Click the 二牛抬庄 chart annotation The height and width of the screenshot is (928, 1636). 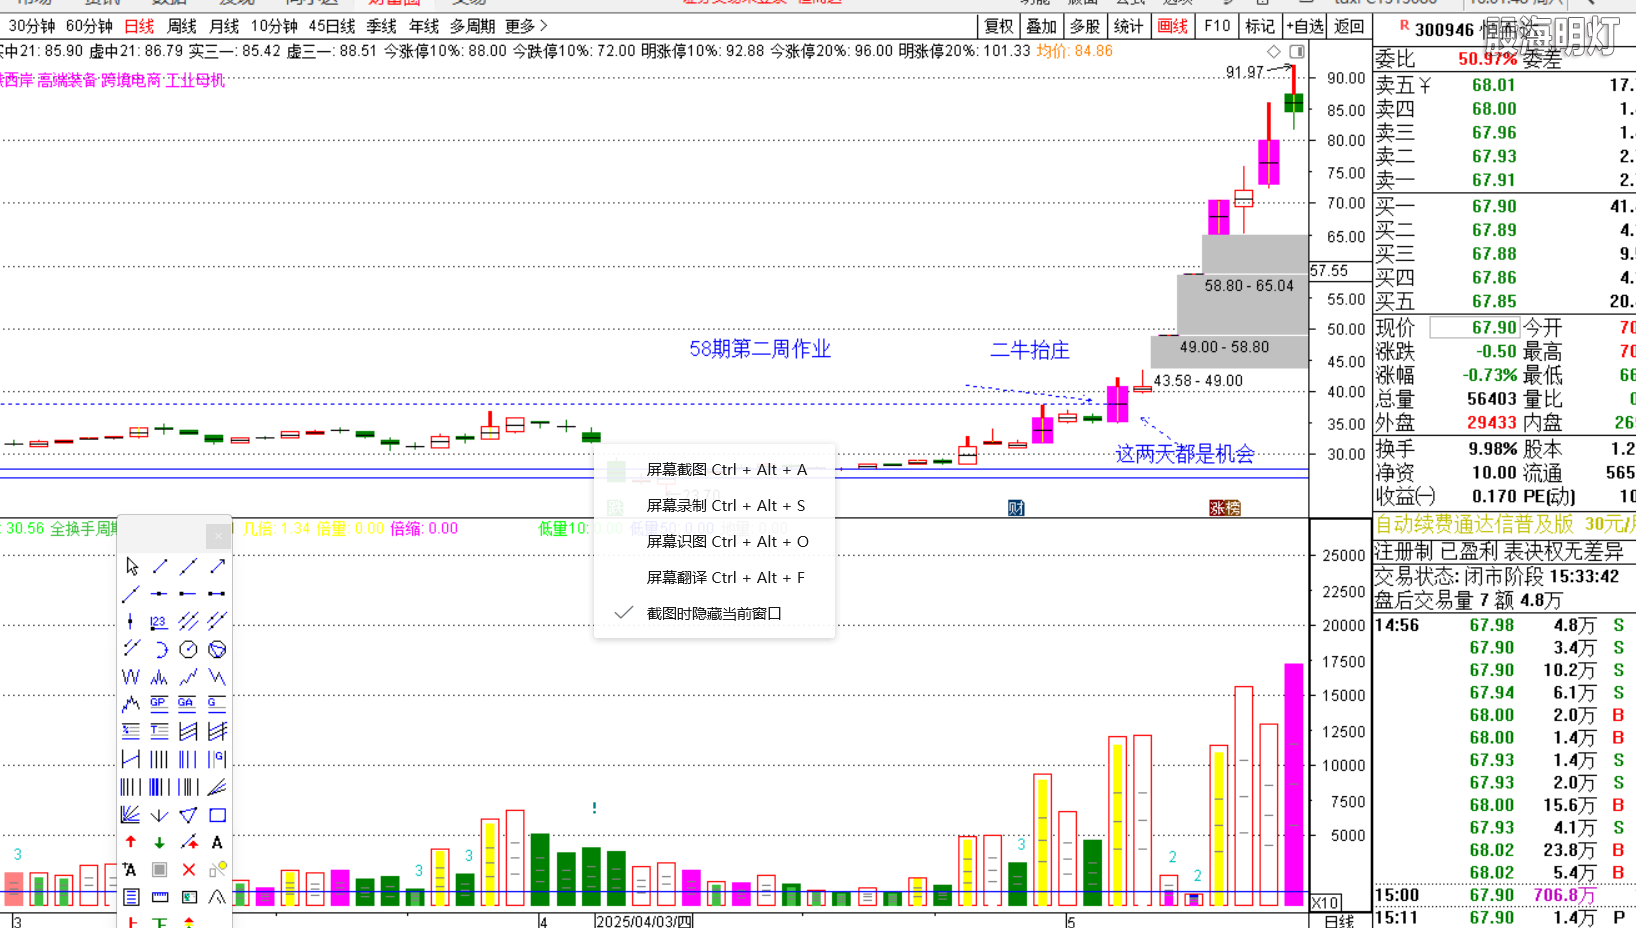pos(1030,350)
